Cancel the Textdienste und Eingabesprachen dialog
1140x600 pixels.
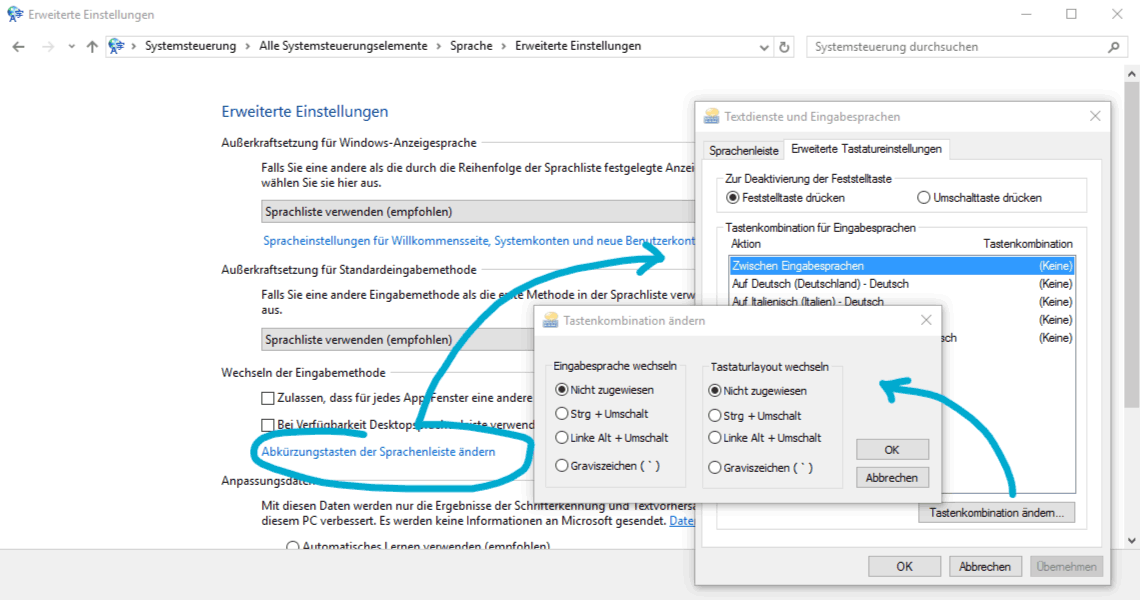click(x=984, y=567)
